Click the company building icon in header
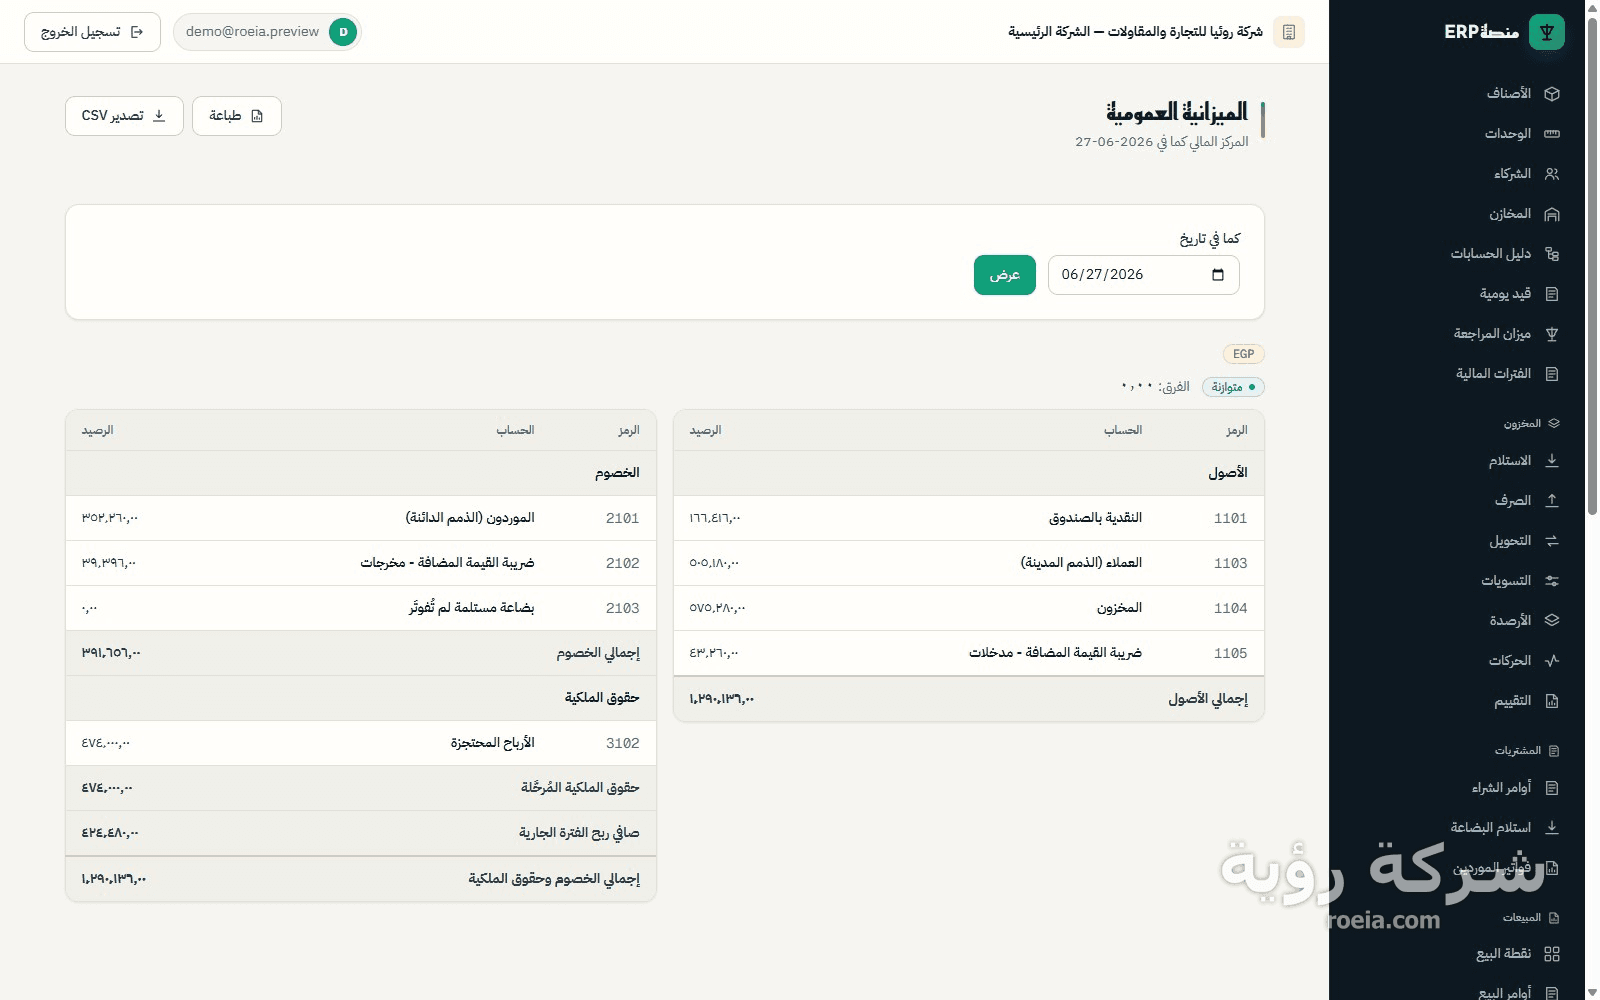Viewport: 1600px width, 1000px height. 1289,32
